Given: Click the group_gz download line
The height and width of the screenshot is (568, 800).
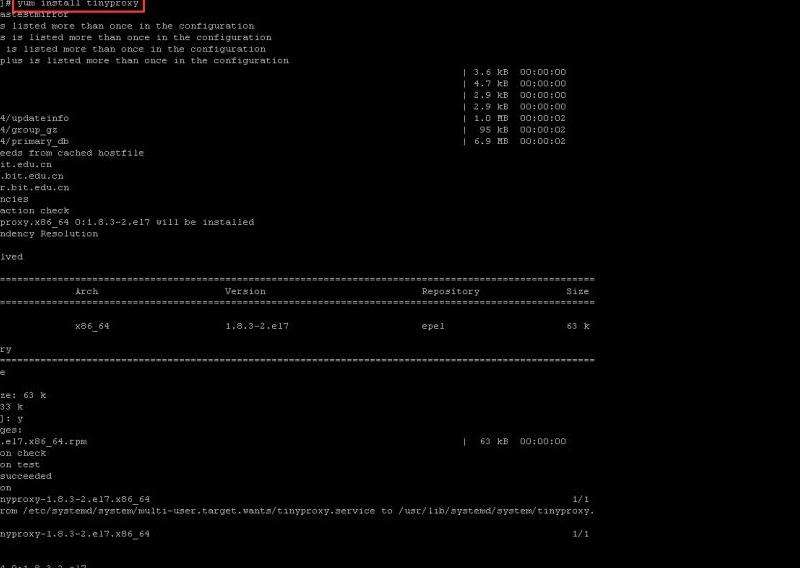Looking at the screenshot, I should (29, 130).
